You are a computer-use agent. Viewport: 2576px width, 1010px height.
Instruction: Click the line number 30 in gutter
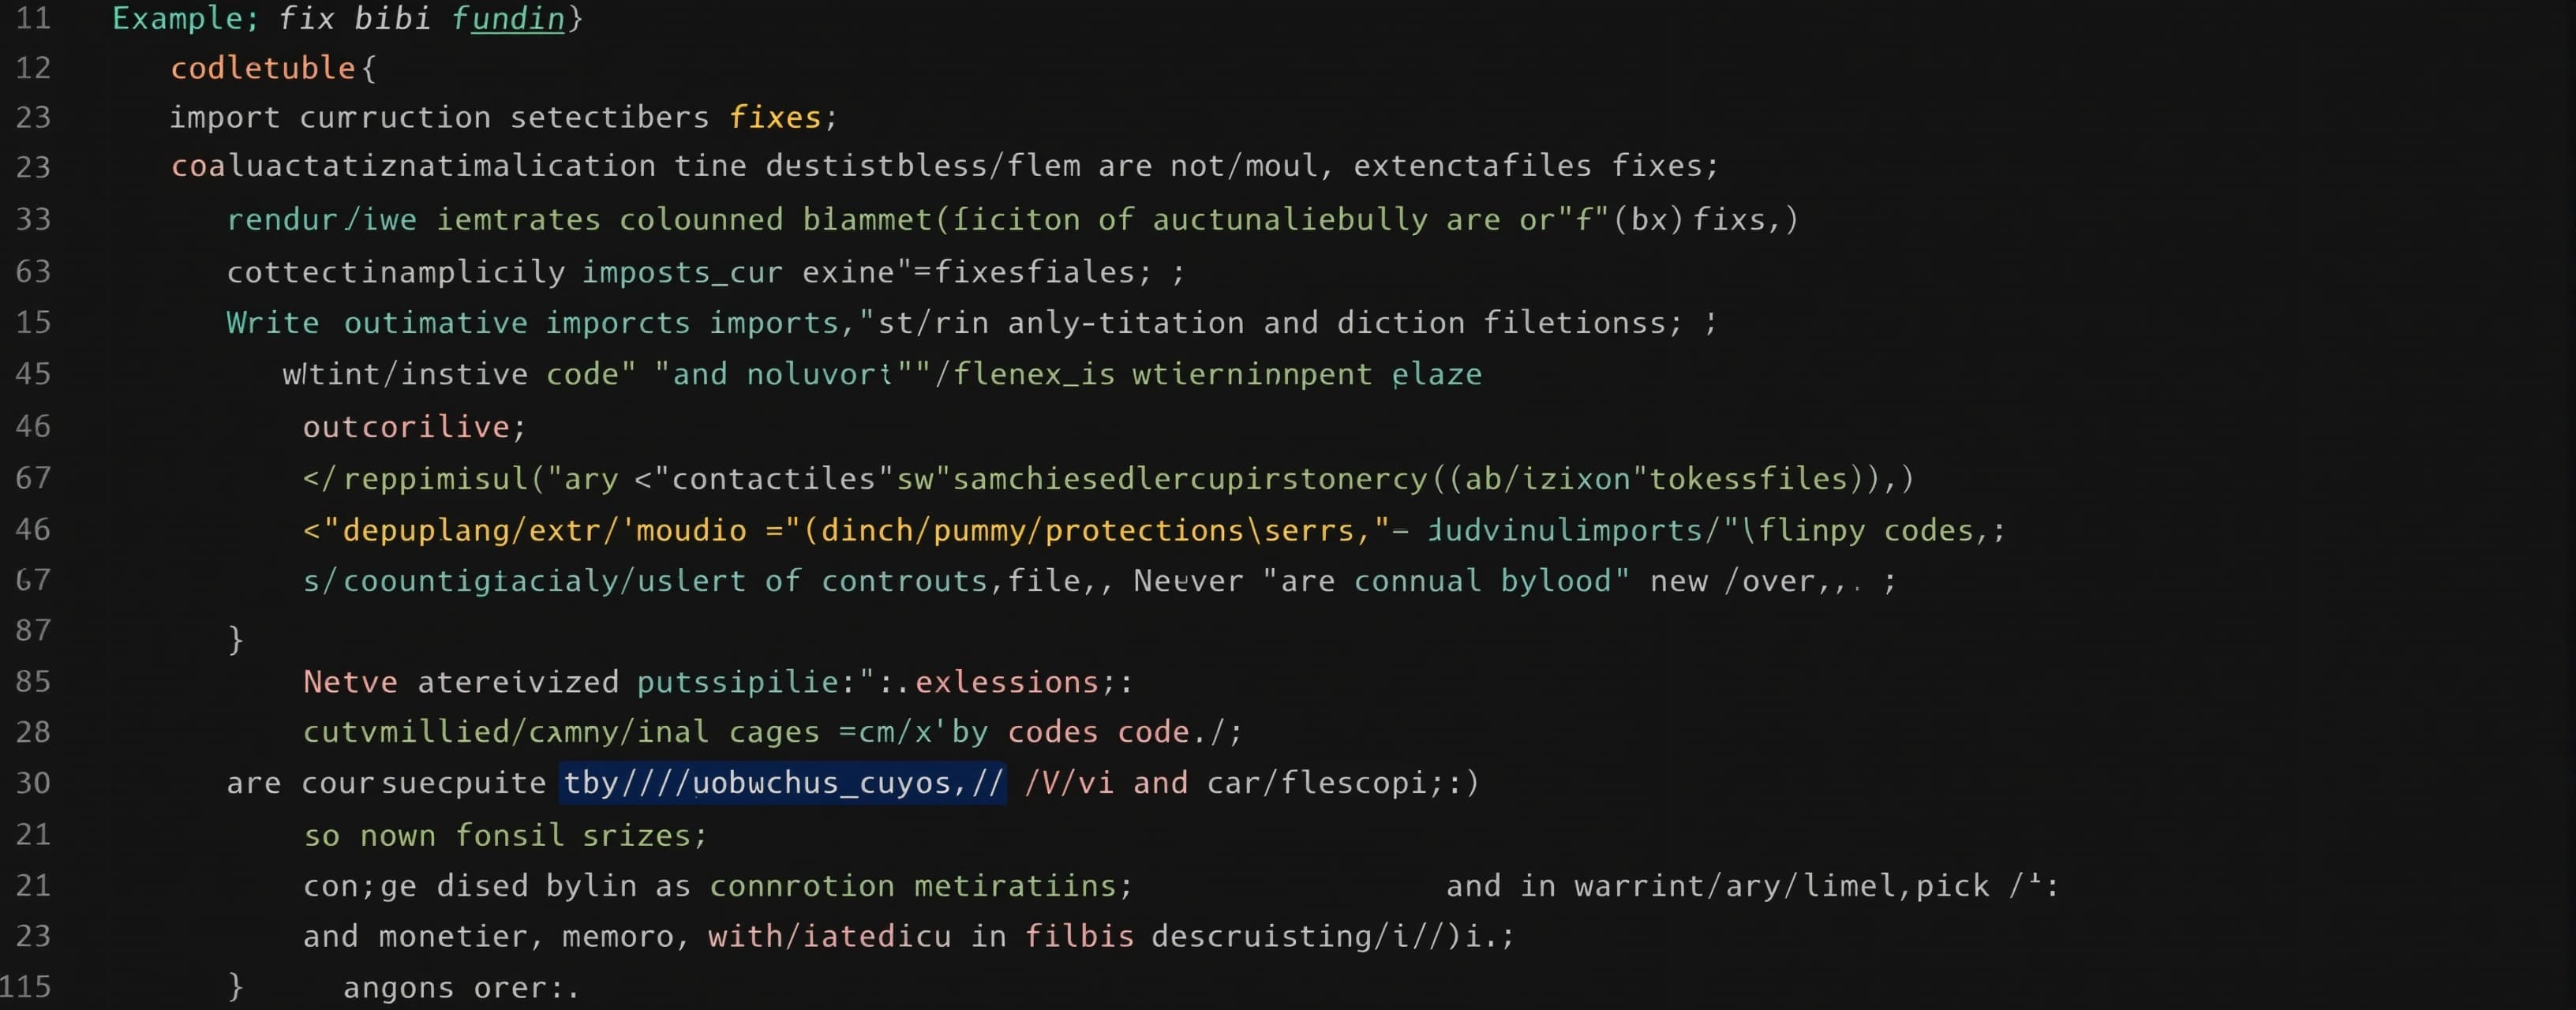(33, 782)
